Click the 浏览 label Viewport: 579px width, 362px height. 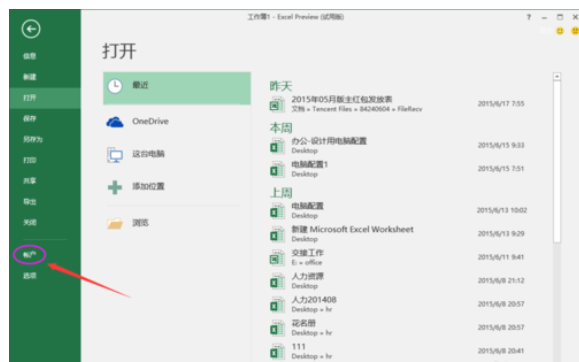[x=140, y=223]
